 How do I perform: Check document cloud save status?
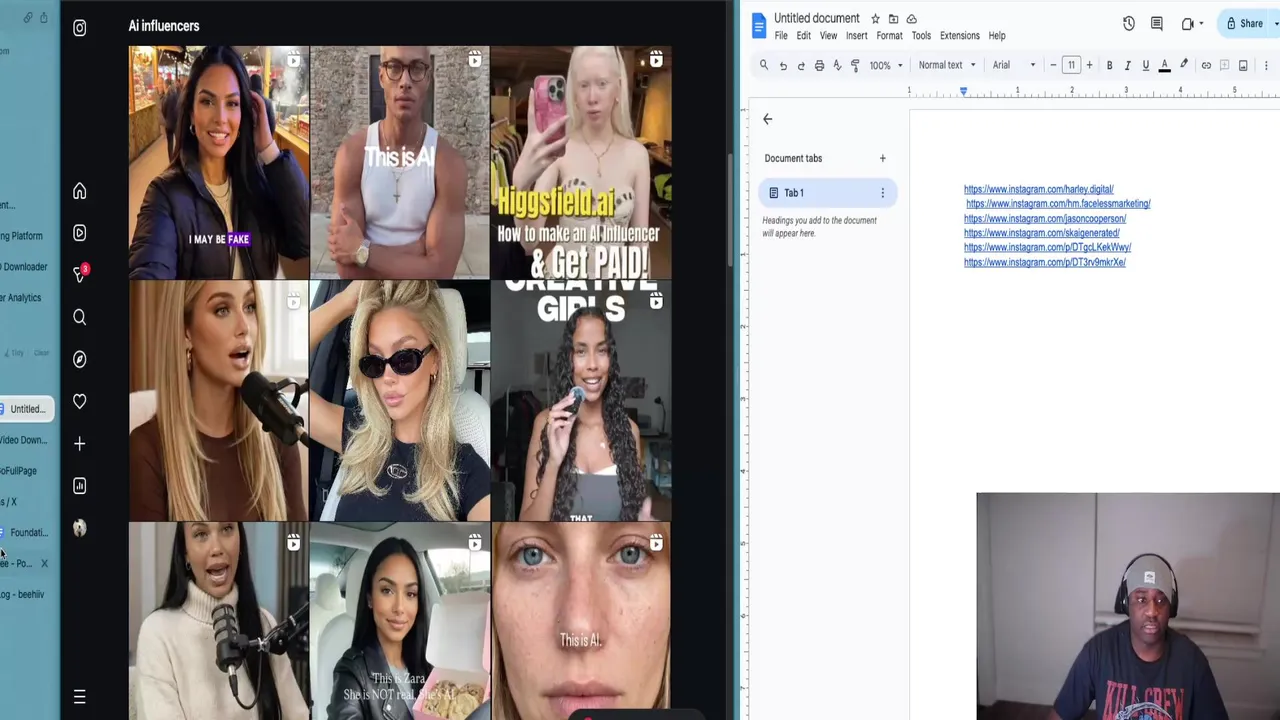pyautogui.click(x=911, y=19)
